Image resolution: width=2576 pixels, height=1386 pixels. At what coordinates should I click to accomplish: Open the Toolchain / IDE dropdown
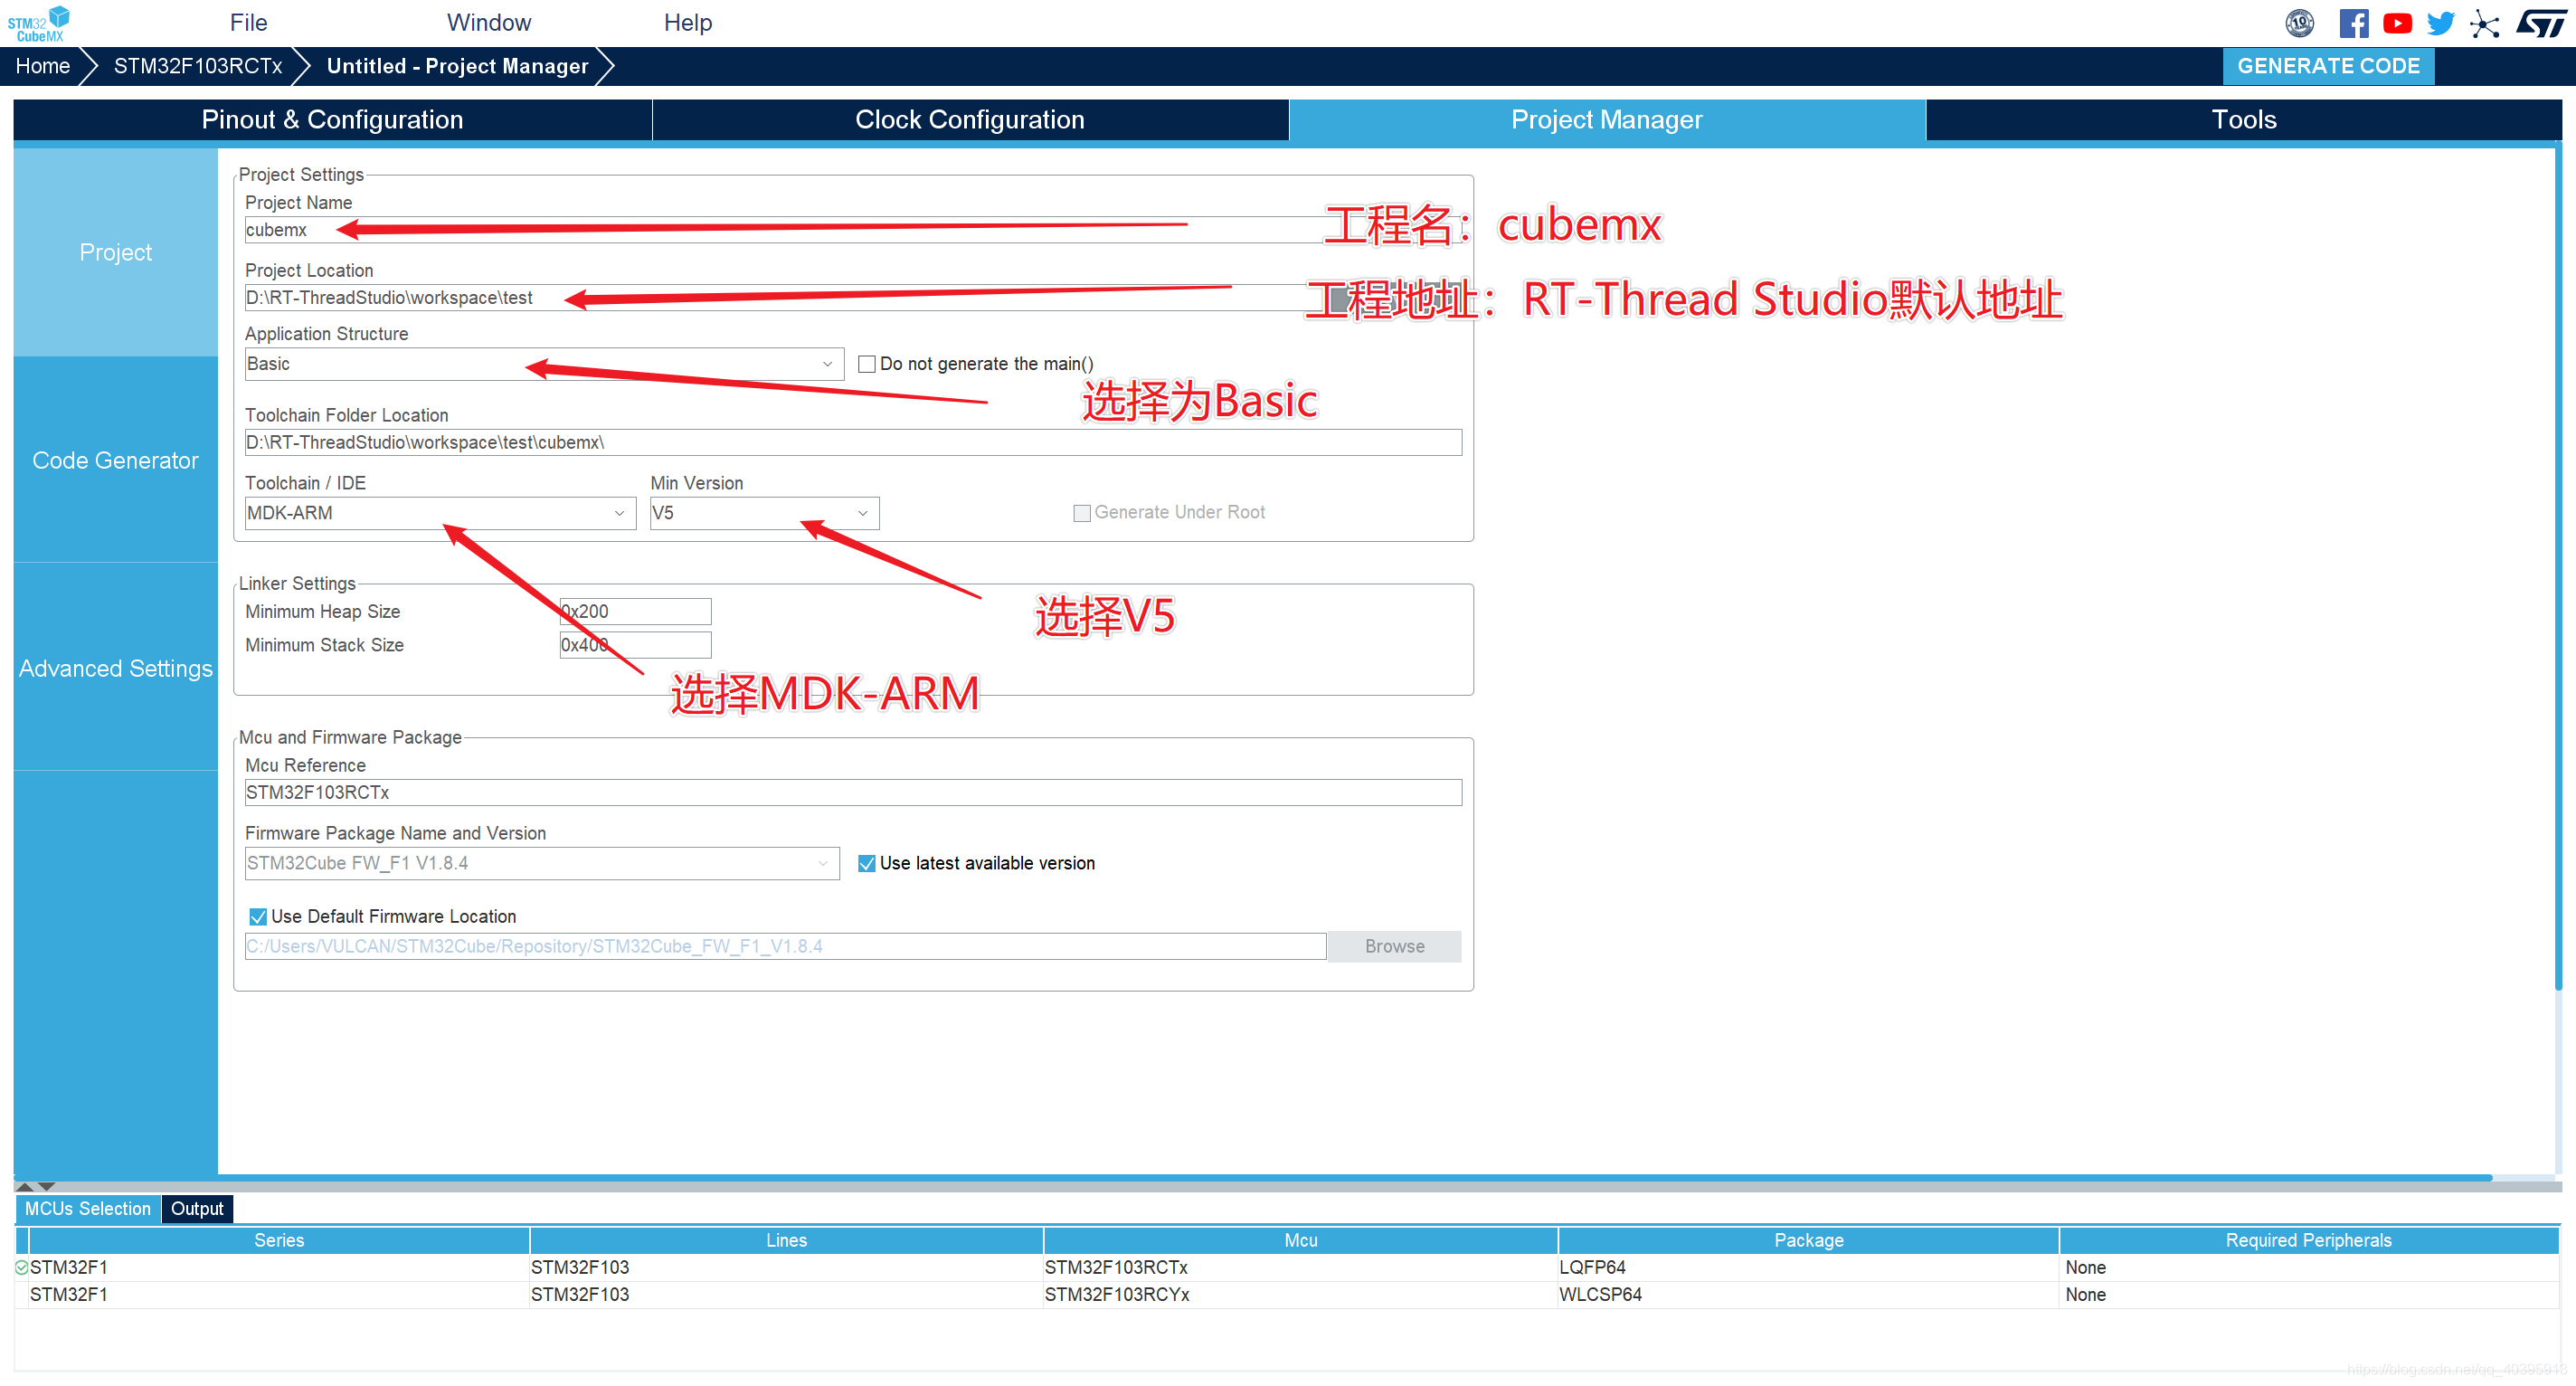[x=619, y=513]
